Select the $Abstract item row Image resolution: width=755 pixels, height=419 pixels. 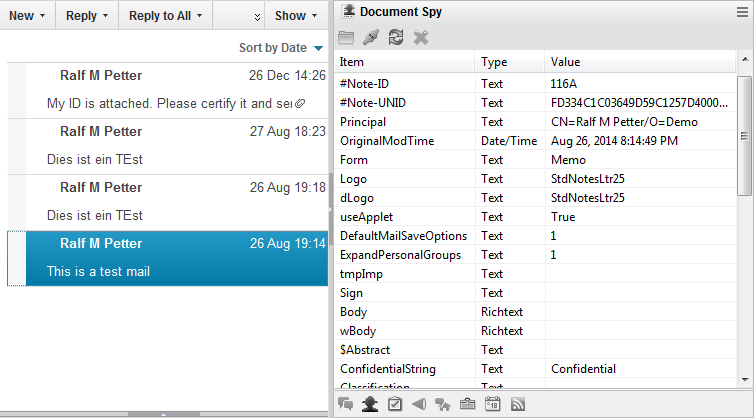pyautogui.click(x=535, y=350)
